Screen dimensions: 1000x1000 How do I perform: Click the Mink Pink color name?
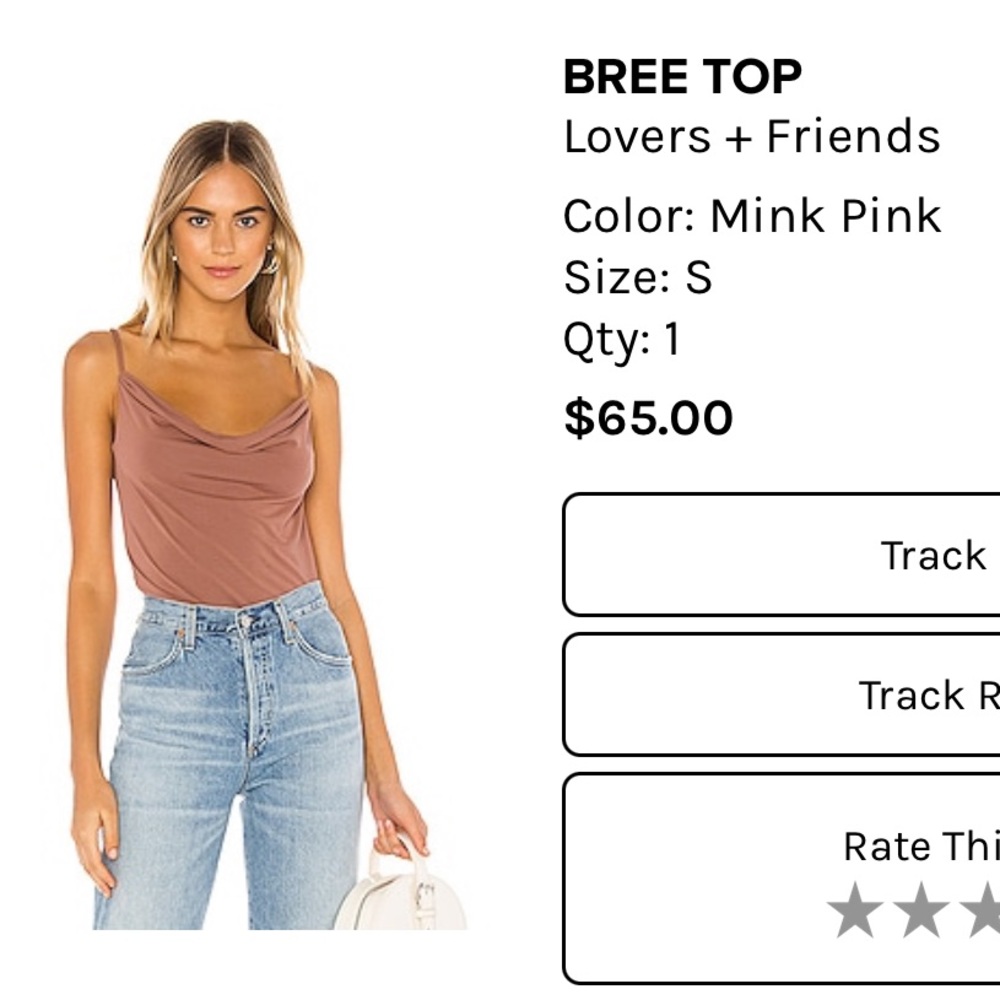pyautogui.click(x=825, y=212)
